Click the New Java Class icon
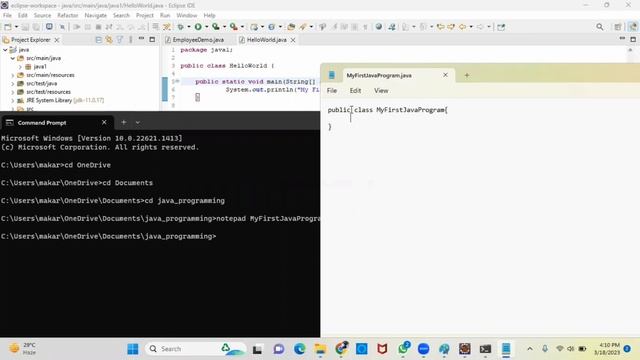 point(271,27)
